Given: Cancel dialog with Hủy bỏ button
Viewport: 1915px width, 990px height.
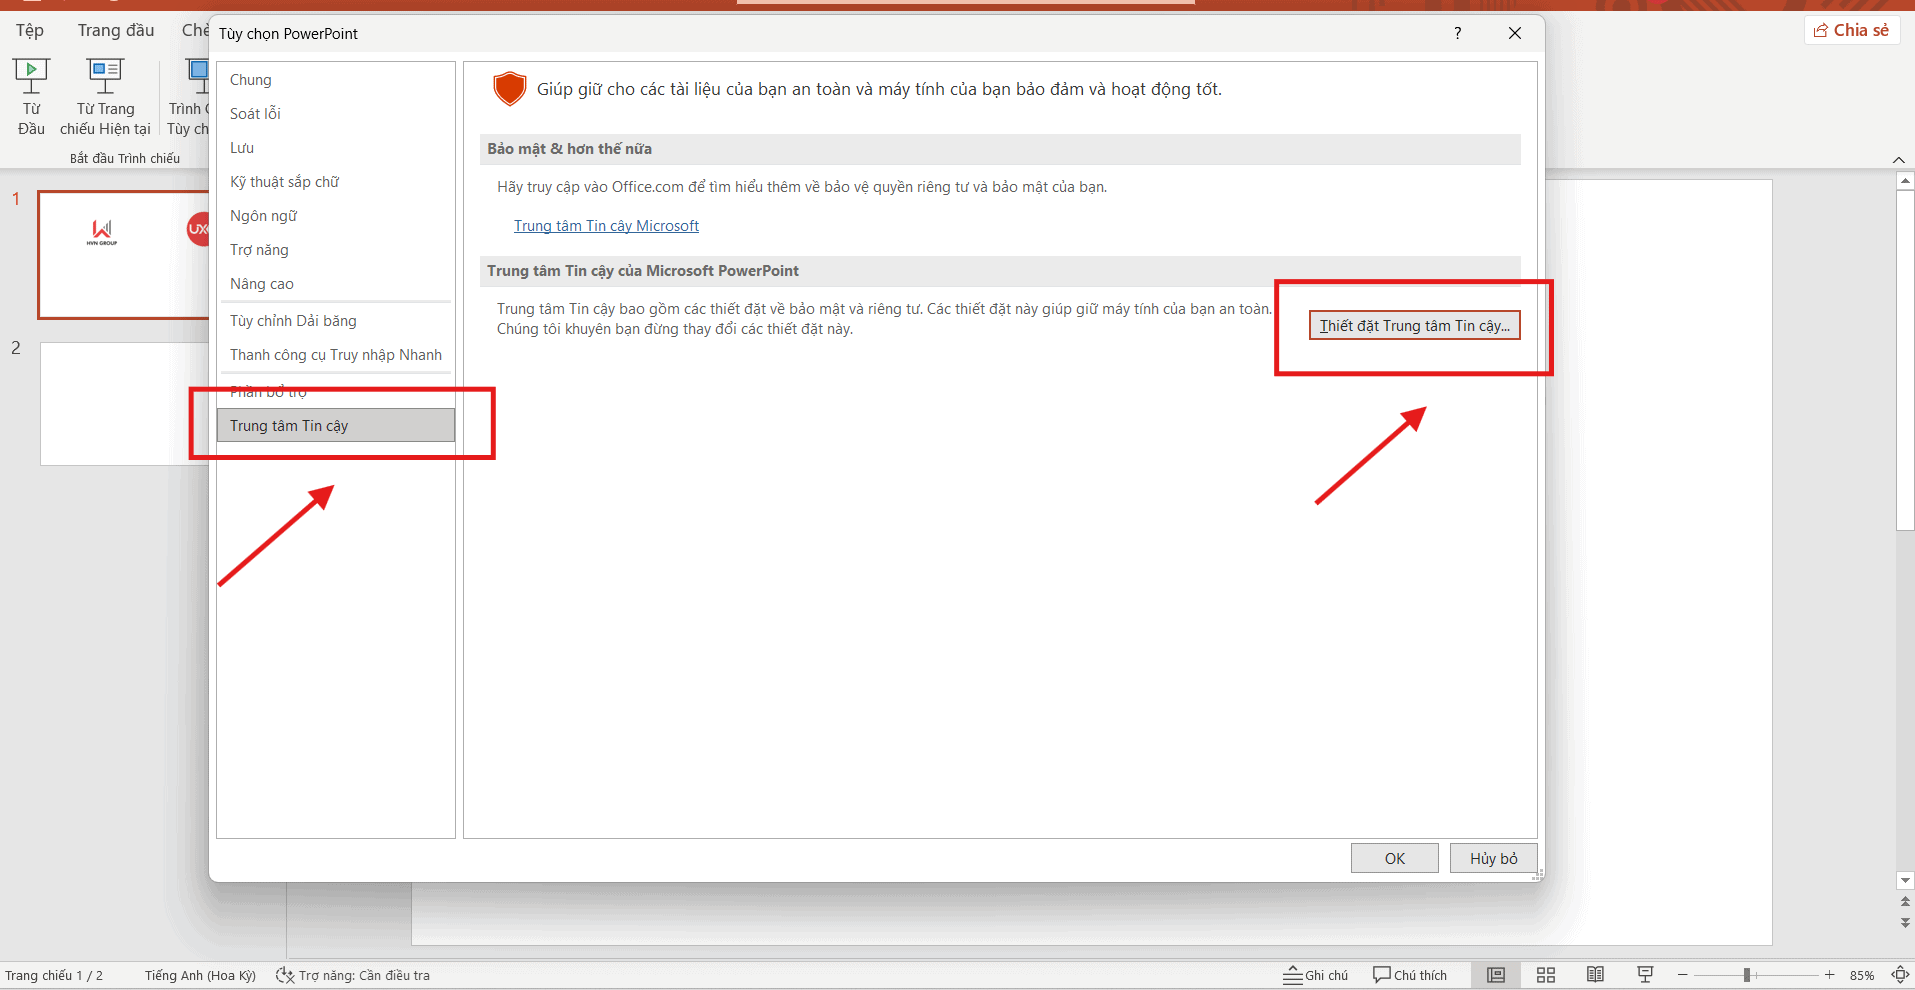Looking at the screenshot, I should click(x=1494, y=859).
